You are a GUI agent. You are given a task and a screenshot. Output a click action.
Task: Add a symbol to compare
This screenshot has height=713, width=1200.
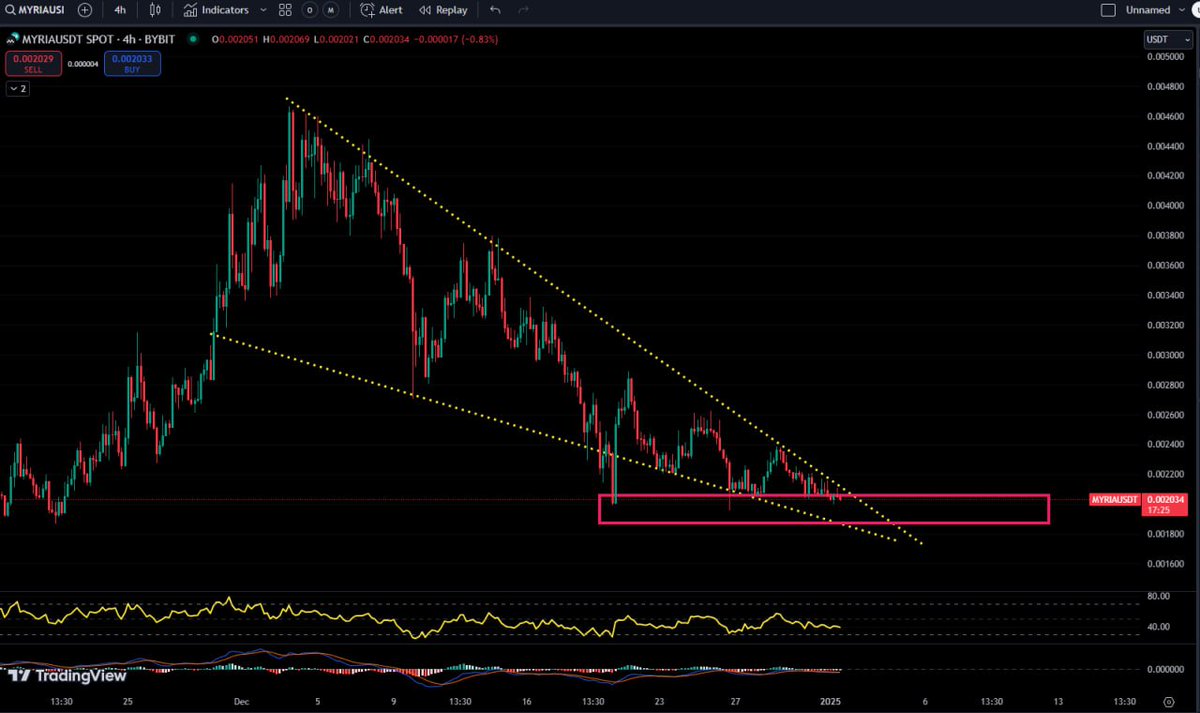click(x=85, y=10)
